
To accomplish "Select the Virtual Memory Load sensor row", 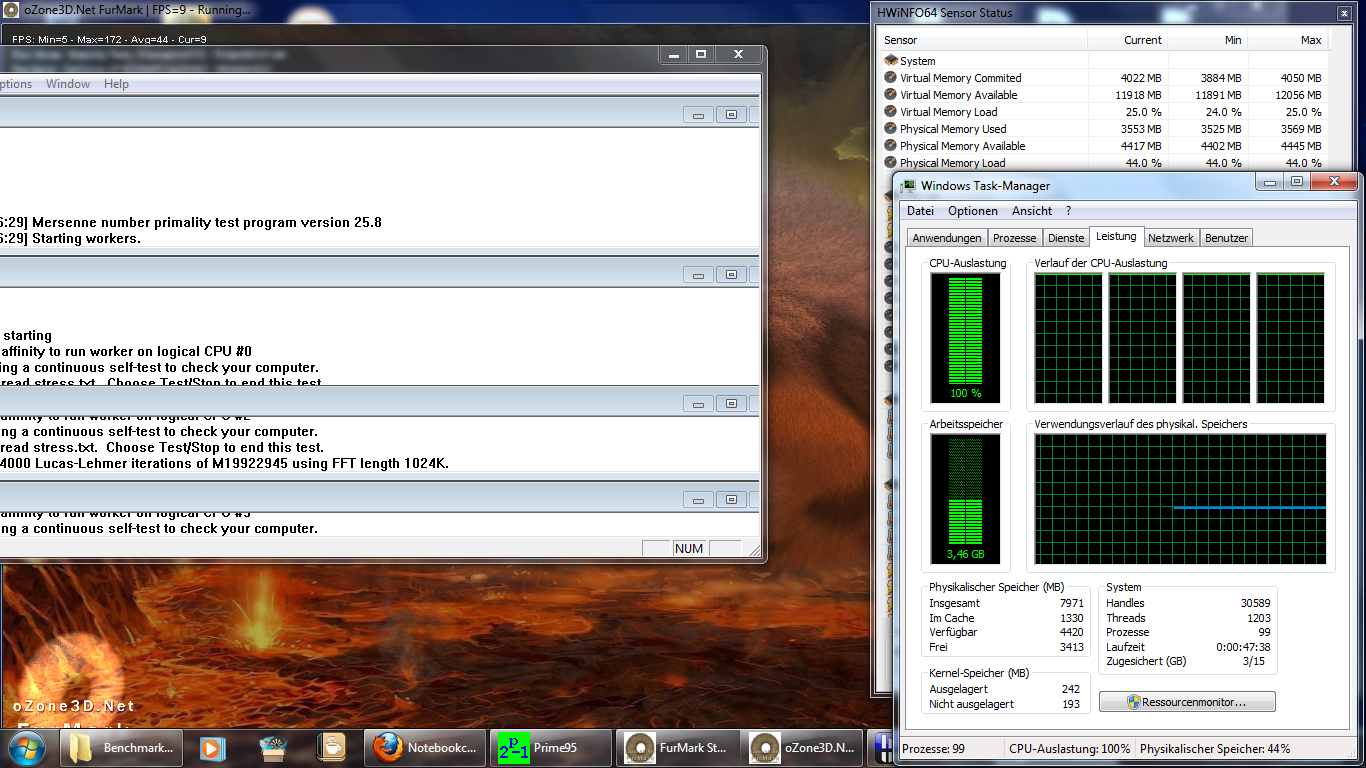I will tap(948, 112).
